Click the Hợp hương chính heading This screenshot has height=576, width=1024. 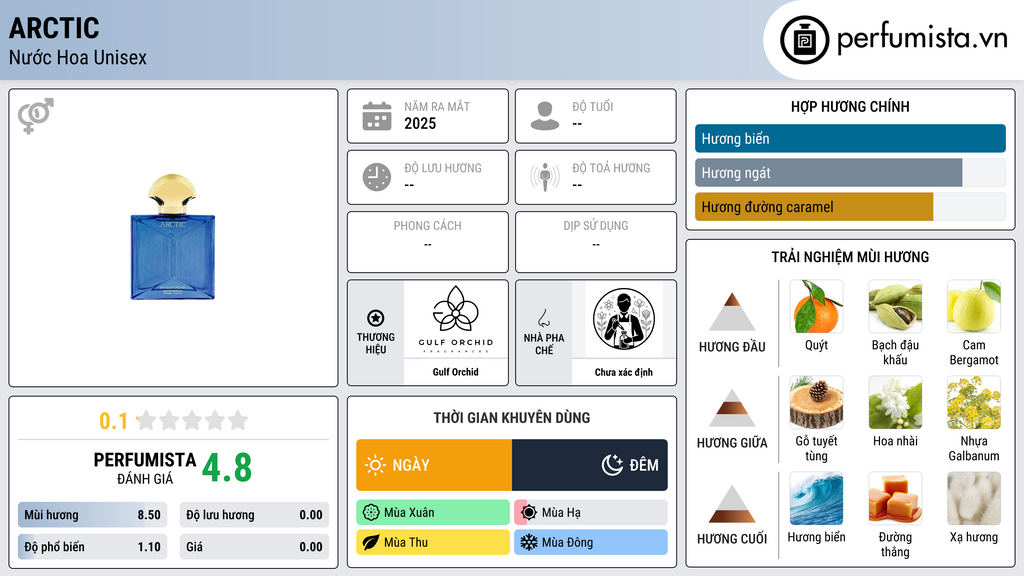pyautogui.click(x=850, y=106)
